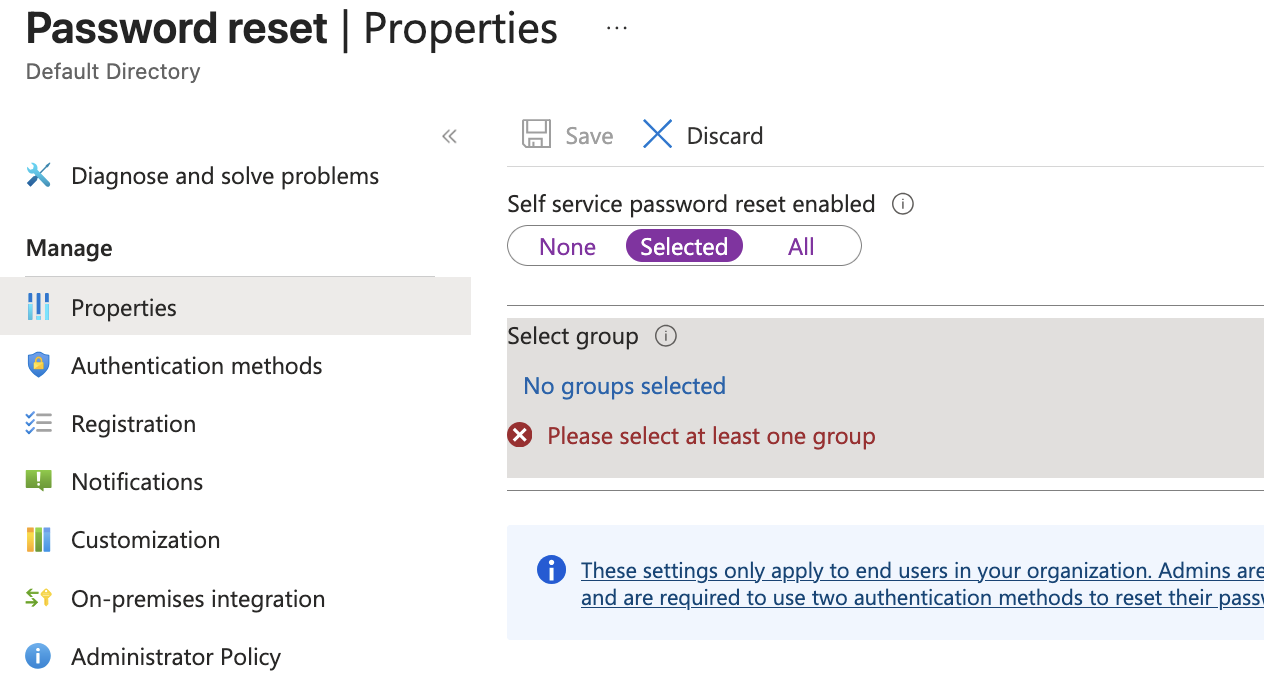Open Administrator Policy

tap(176, 657)
